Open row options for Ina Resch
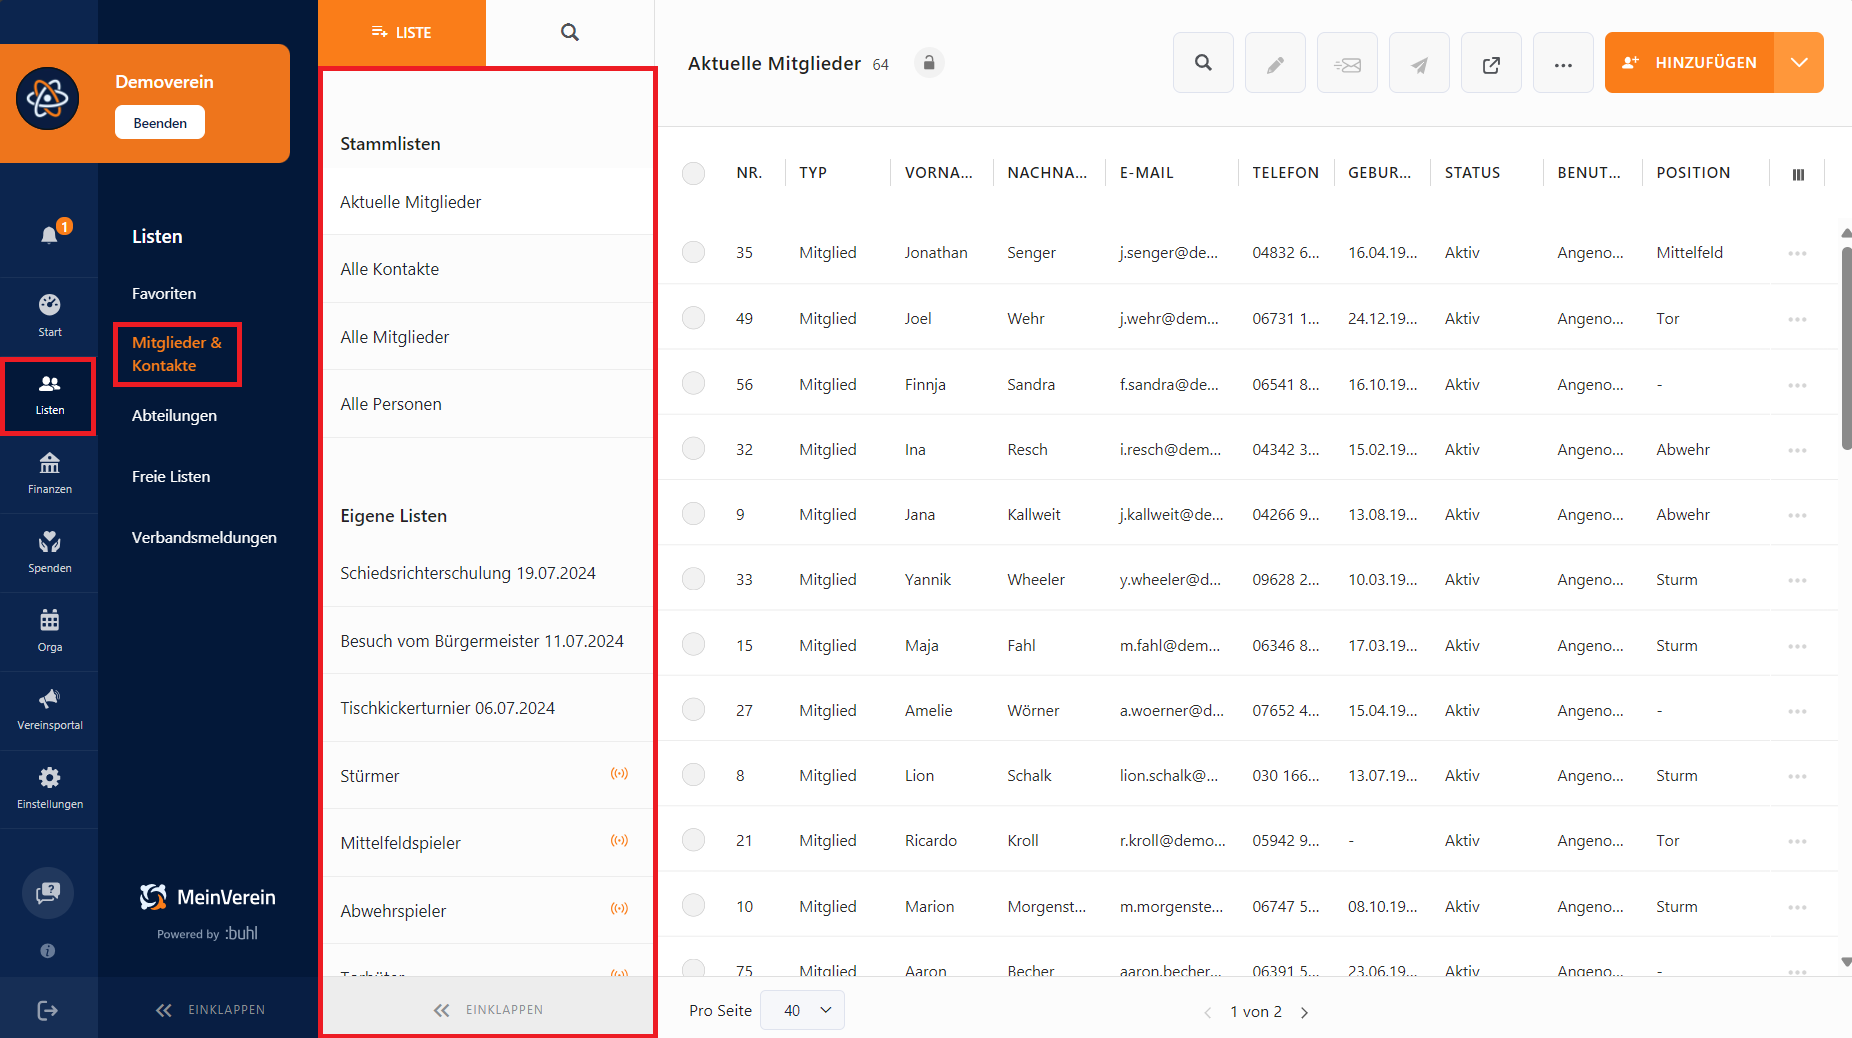Image resolution: width=1852 pixels, height=1038 pixels. [x=1797, y=450]
